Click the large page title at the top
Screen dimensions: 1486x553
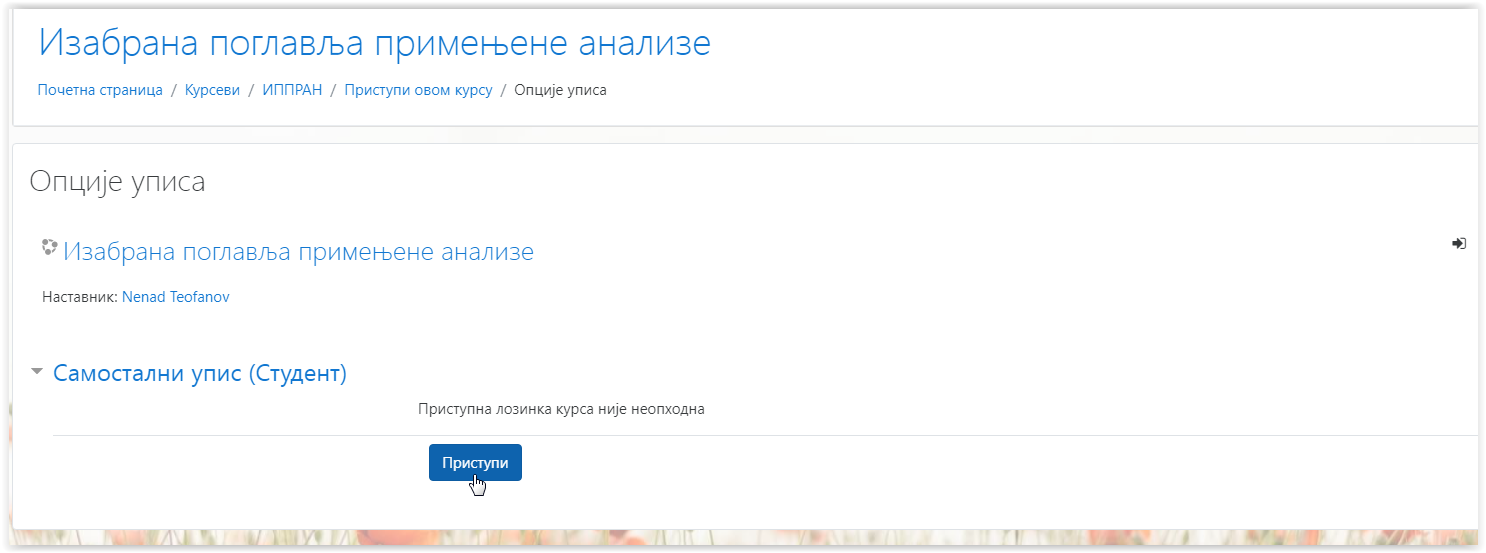(375, 43)
